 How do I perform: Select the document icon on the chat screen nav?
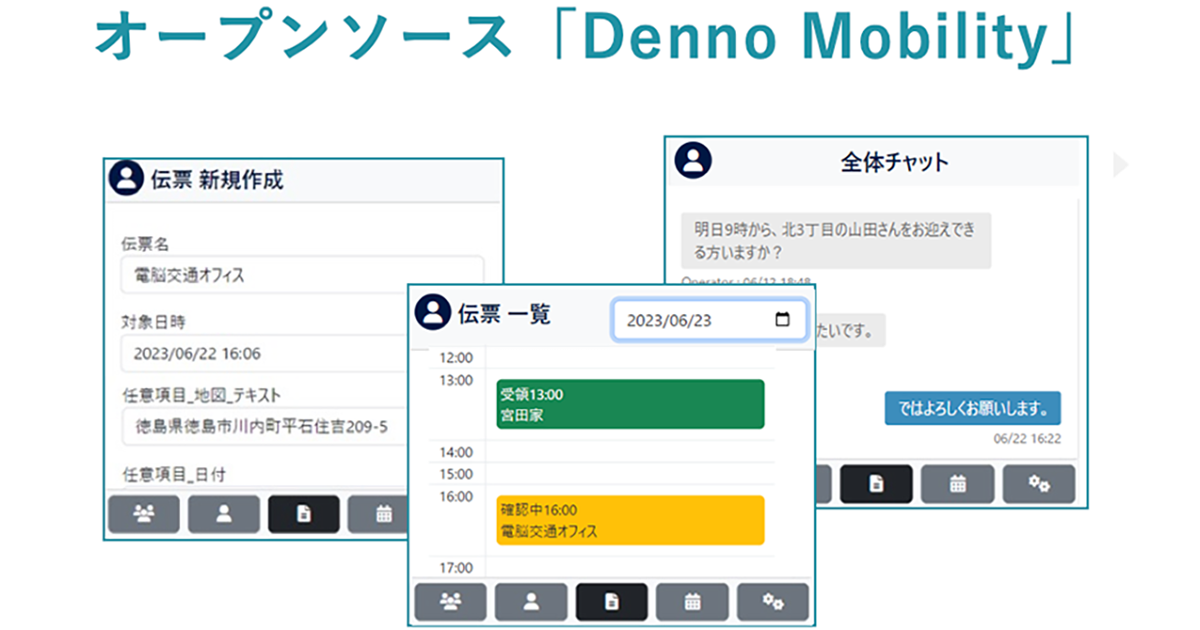878,483
